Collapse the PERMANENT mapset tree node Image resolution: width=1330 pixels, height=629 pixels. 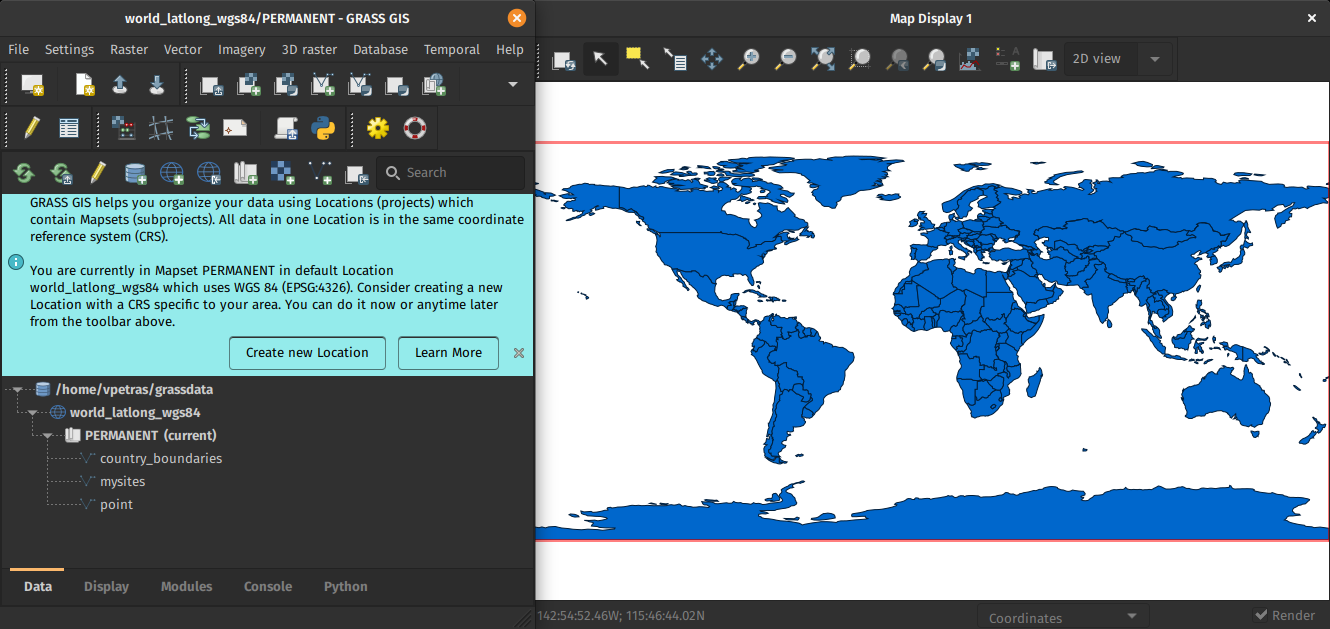47,436
